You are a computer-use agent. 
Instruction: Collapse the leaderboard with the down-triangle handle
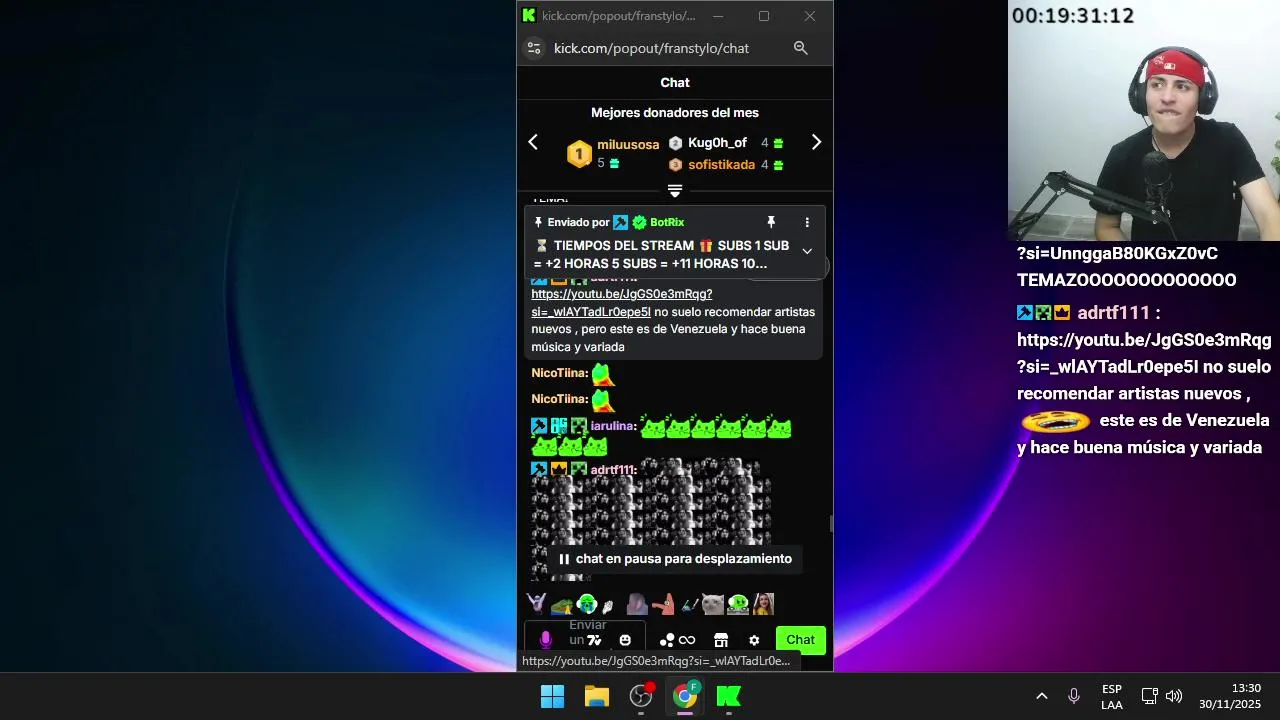click(x=675, y=190)
